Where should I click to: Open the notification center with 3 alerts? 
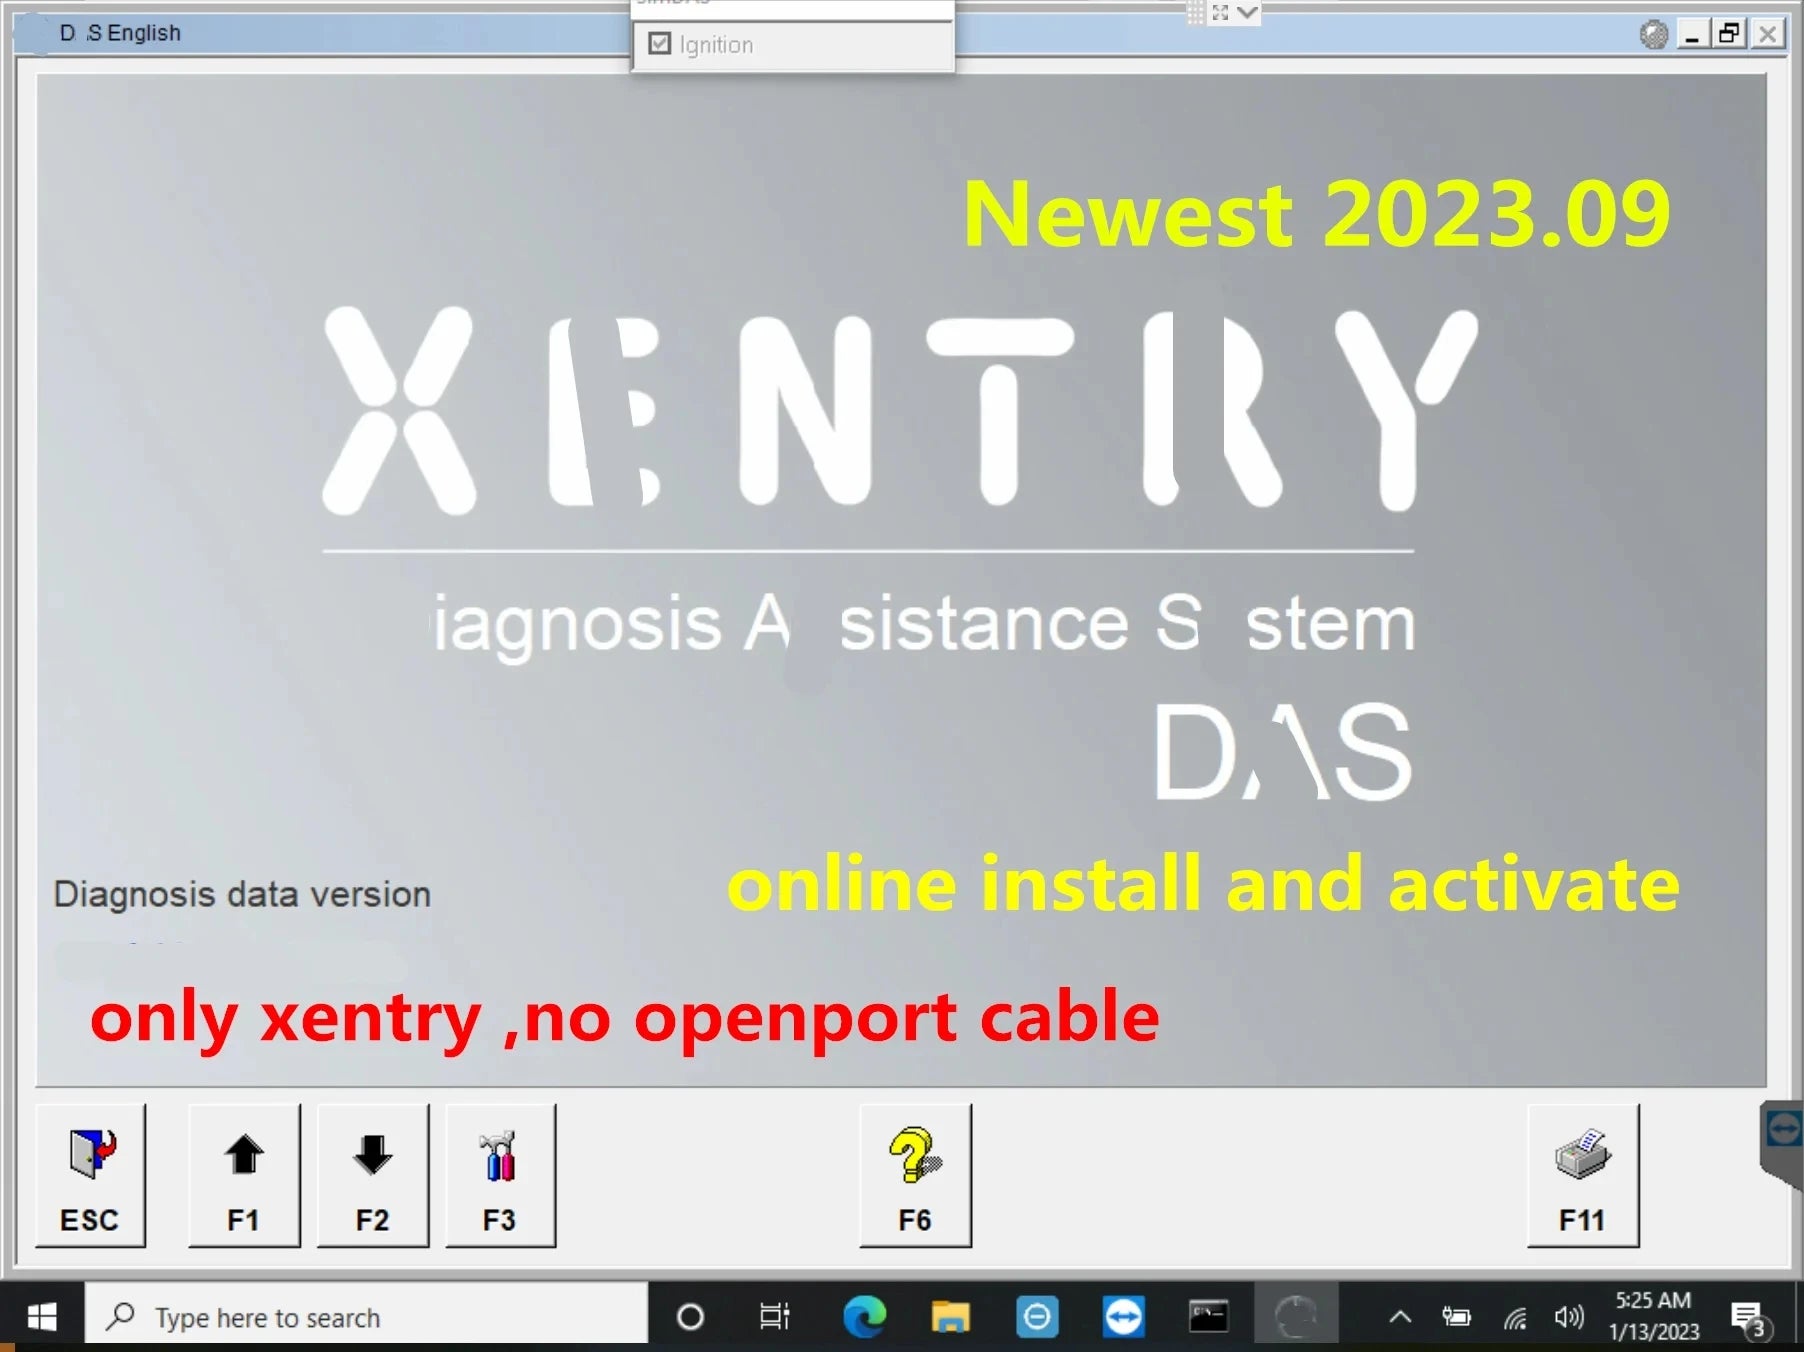1749,1317
